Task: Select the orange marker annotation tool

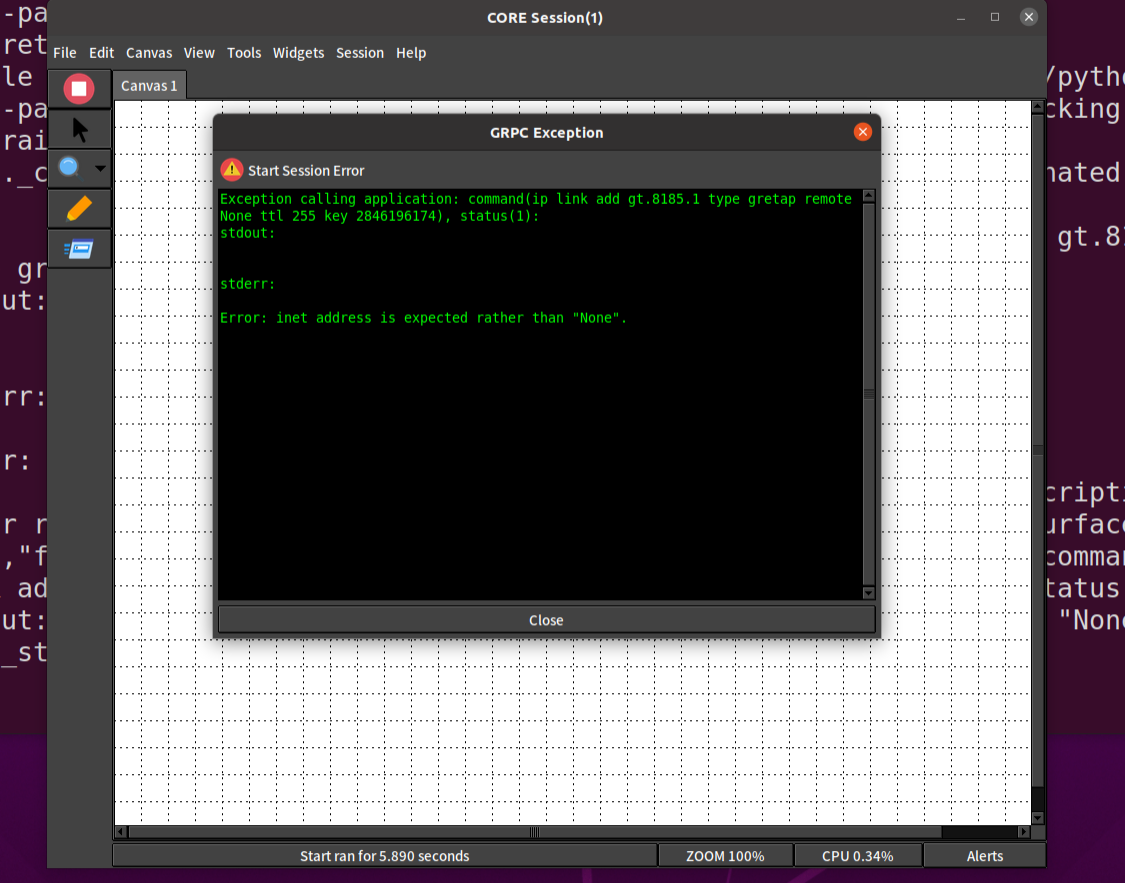Action: point(79,208)
